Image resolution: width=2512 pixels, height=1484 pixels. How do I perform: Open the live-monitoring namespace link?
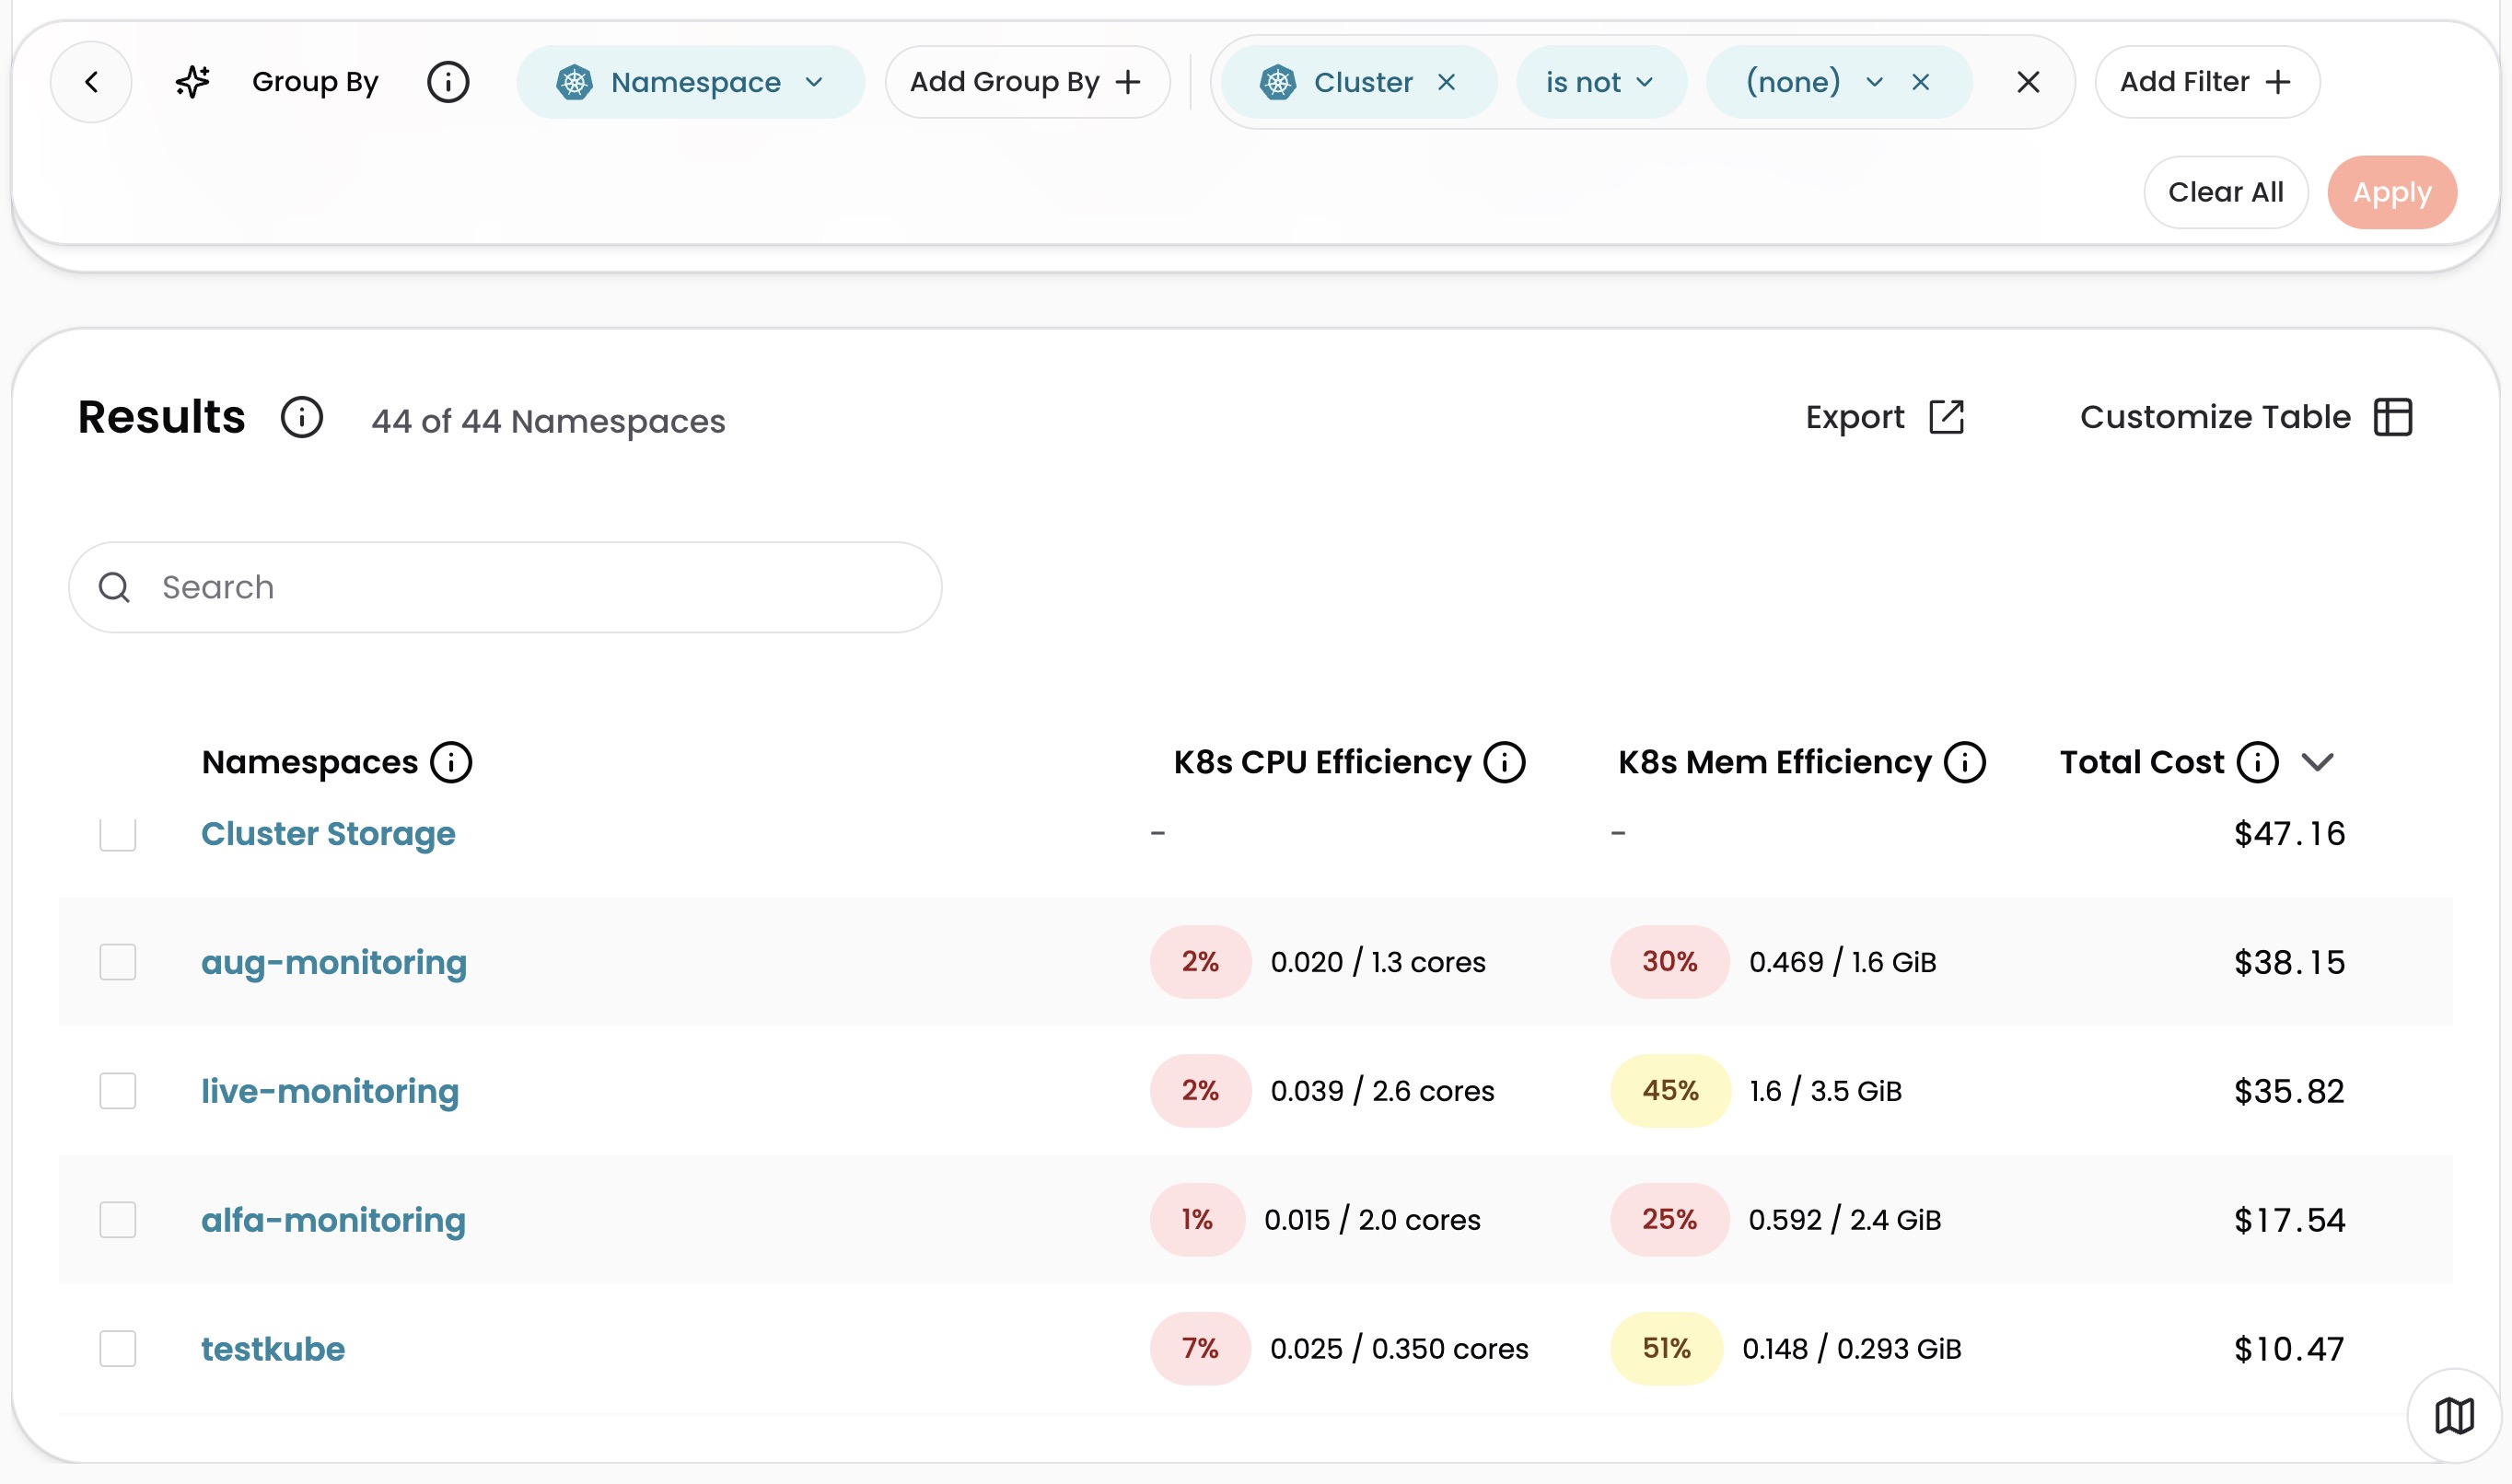[x=330, y=1092]
